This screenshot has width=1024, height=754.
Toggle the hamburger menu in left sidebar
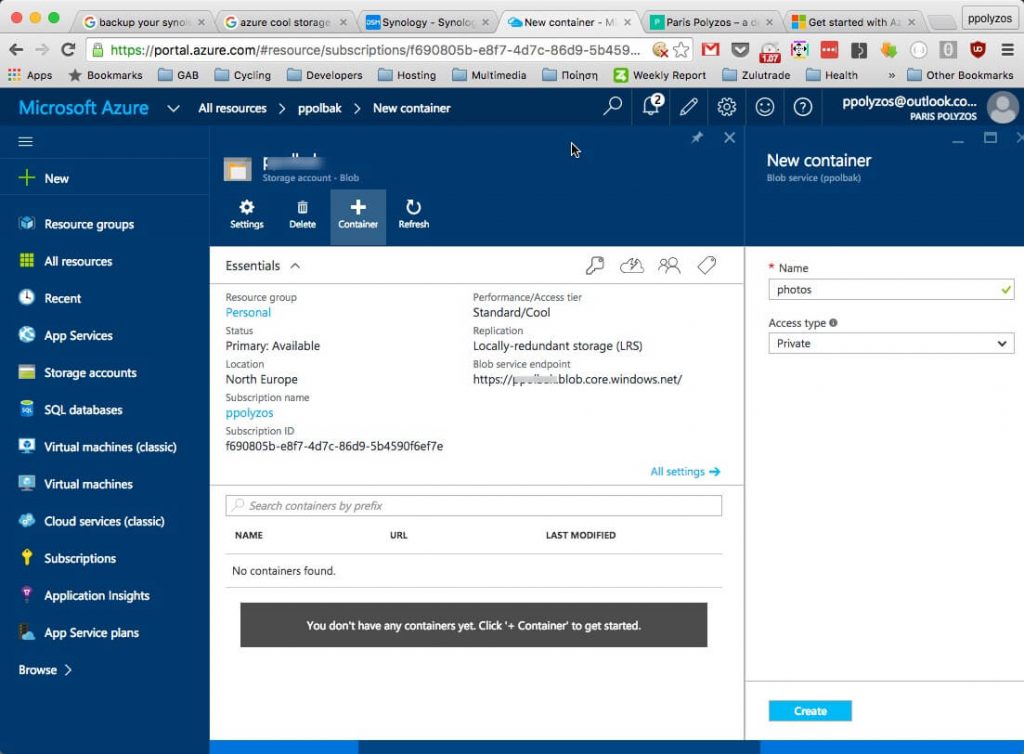point(25,142)
